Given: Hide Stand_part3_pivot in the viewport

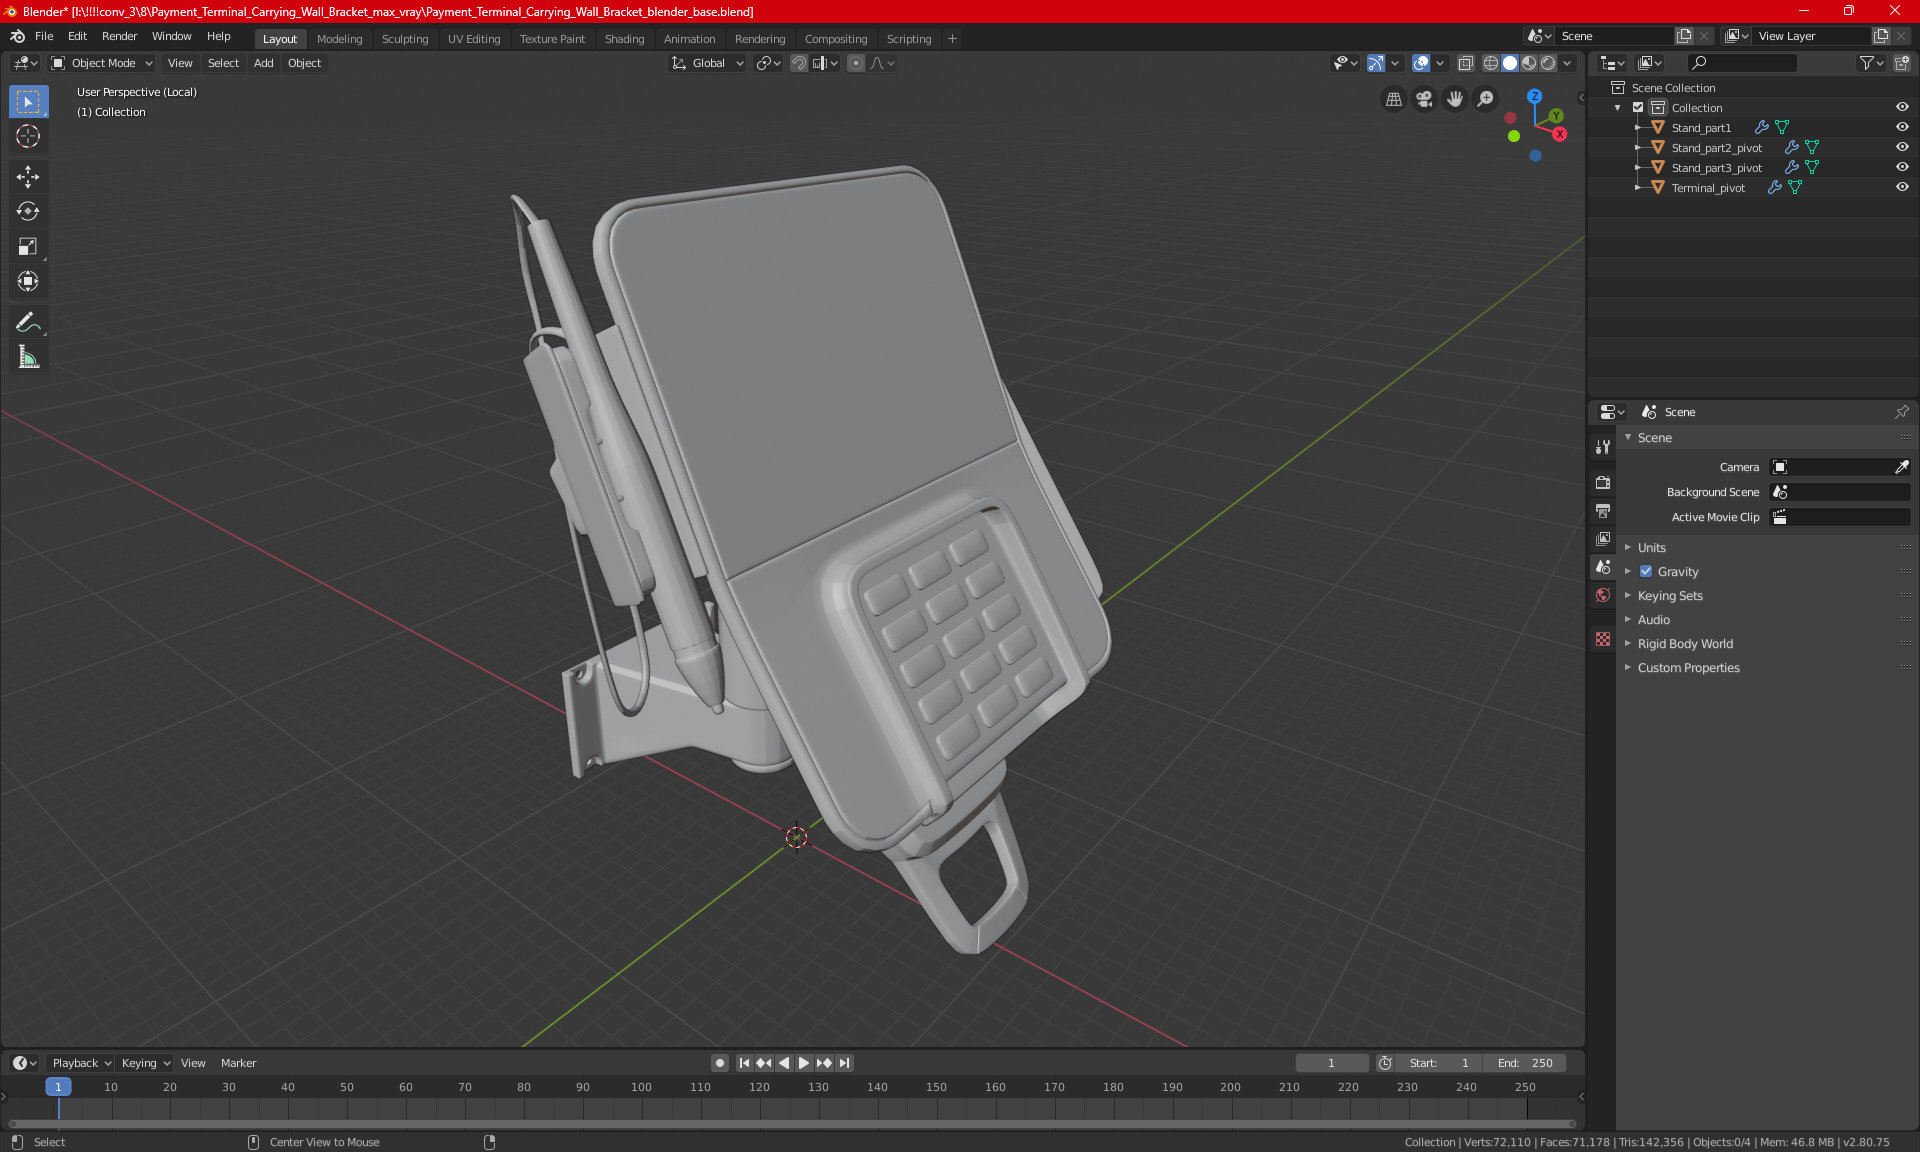Looking at the screenshot, I should point(1902,167).
